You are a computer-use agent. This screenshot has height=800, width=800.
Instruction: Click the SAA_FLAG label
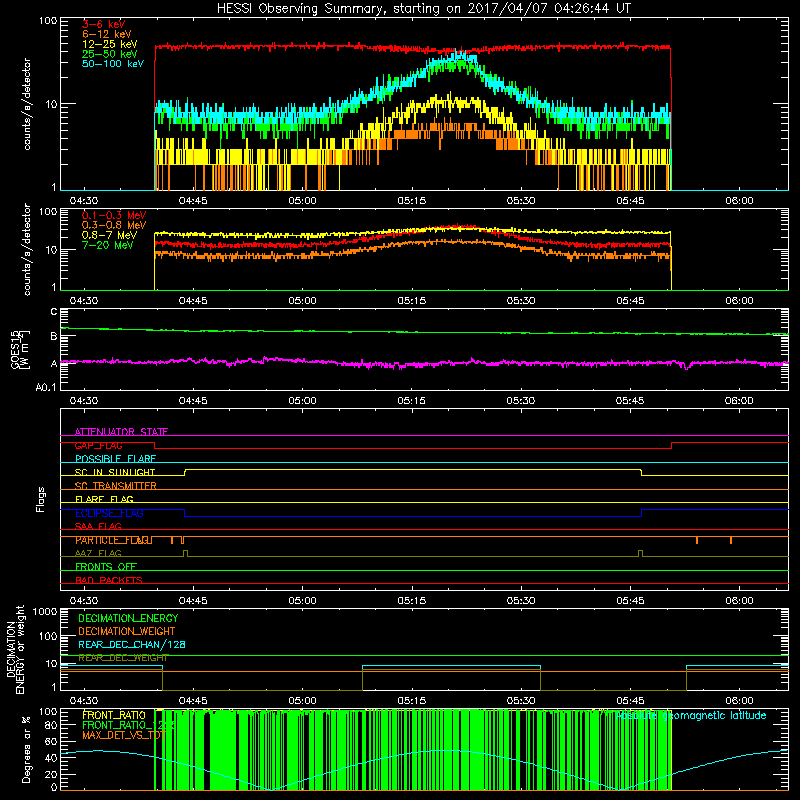(x=98, y=526)
